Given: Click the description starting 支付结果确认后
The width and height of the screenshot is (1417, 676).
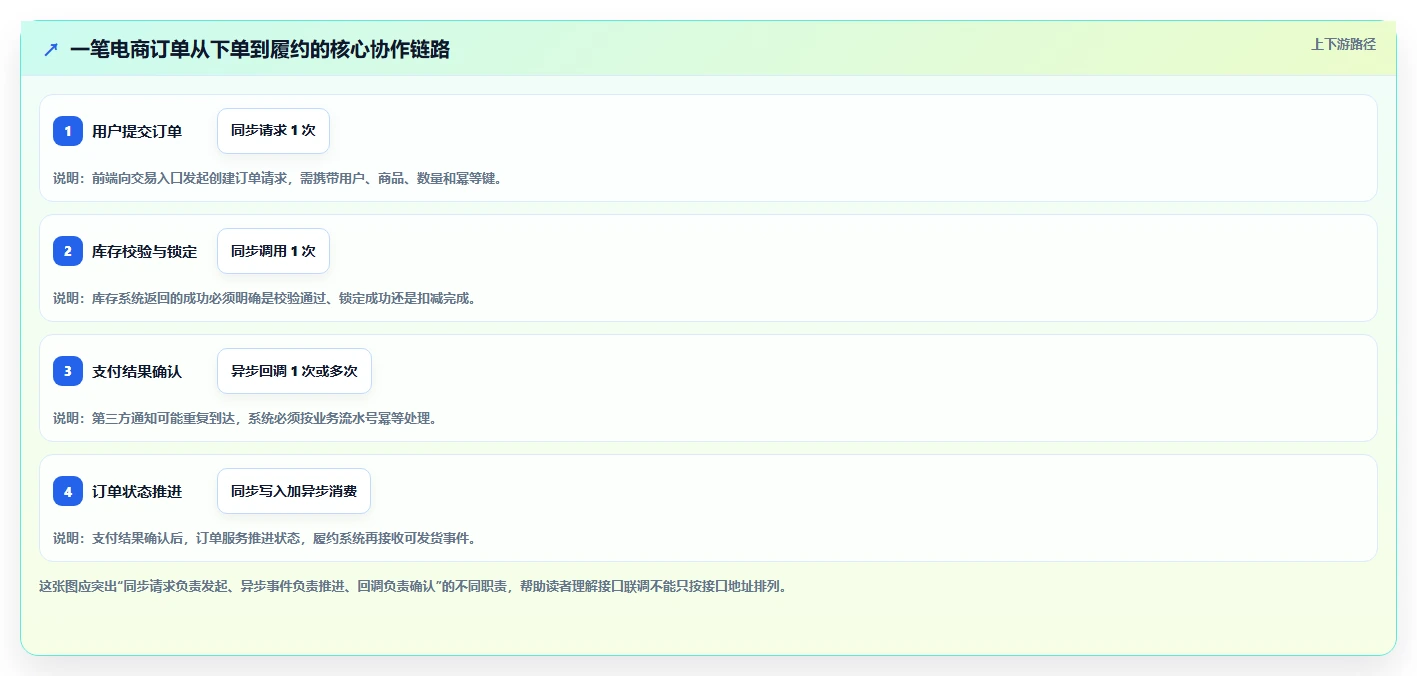Looking at the screenshot, I should (x=265, y=538).
